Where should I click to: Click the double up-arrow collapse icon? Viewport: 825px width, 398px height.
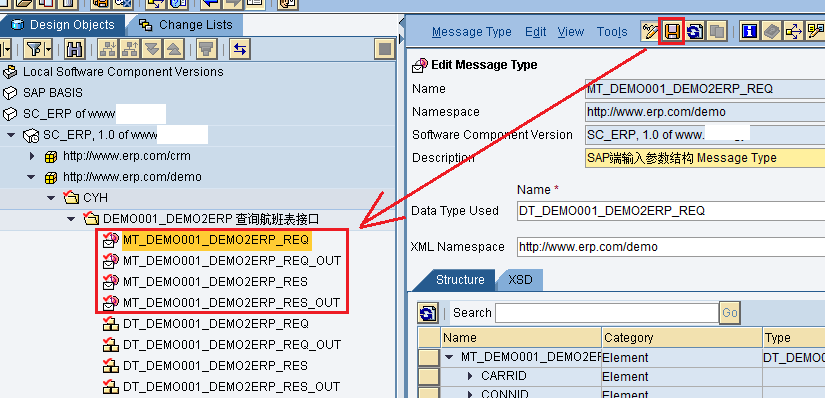[174, 50]
